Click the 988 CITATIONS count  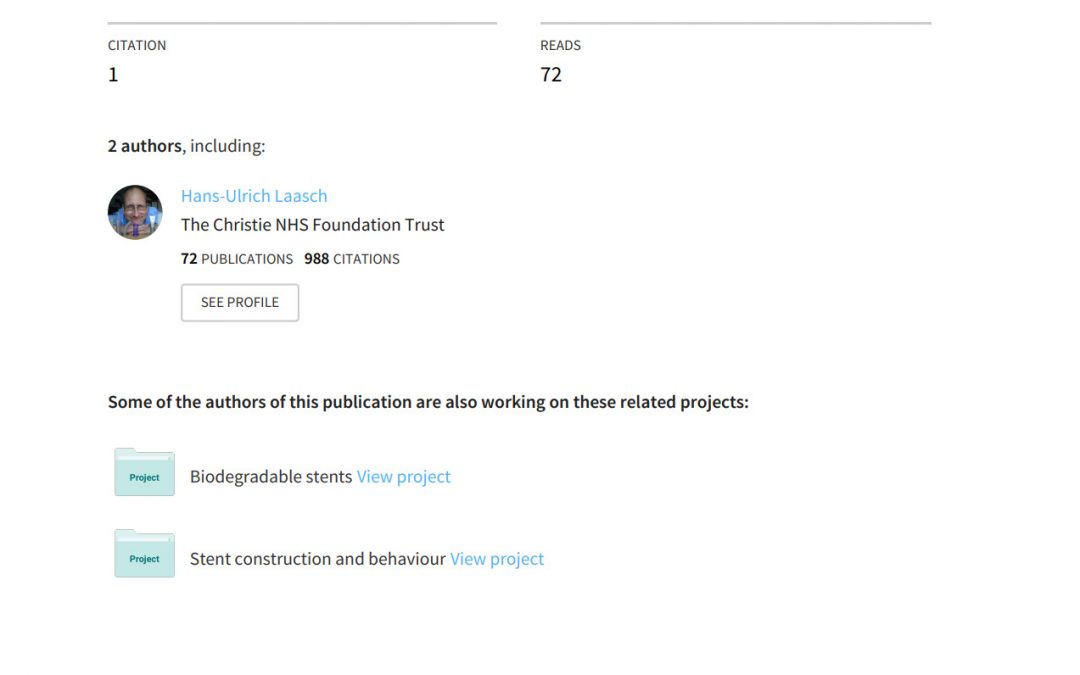(352, 259)
